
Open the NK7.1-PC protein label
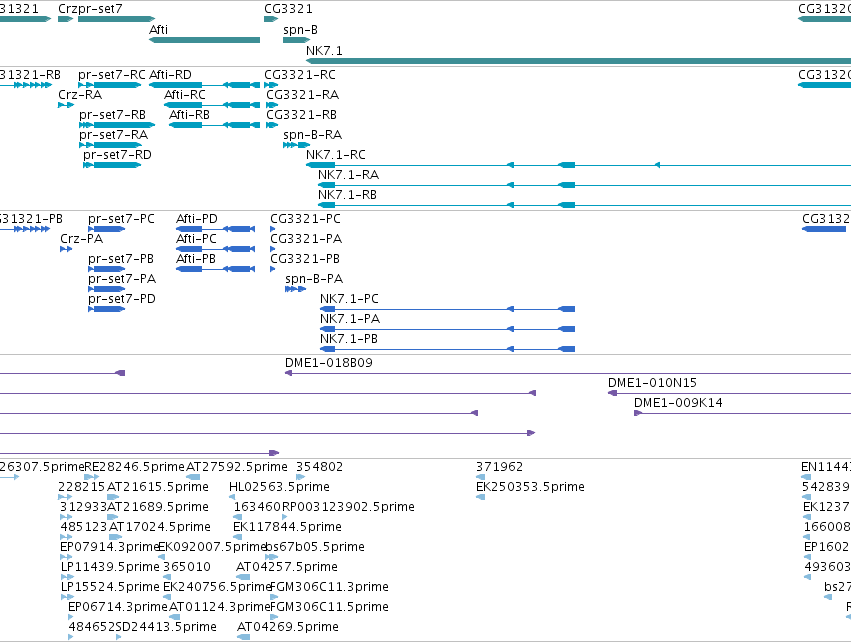pyautogui.click(x=350, y=299)
